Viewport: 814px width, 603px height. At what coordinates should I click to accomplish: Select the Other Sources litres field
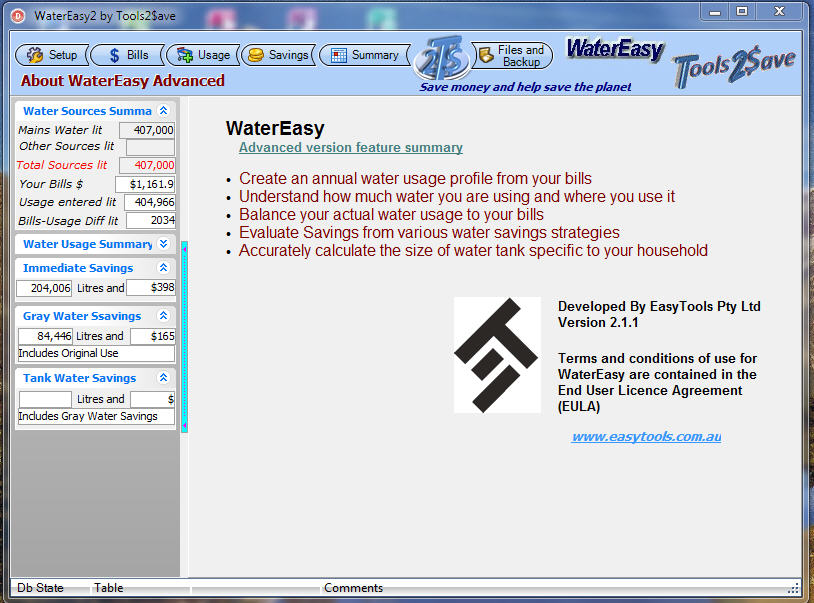pyautogui.click(x=150, y=147)
